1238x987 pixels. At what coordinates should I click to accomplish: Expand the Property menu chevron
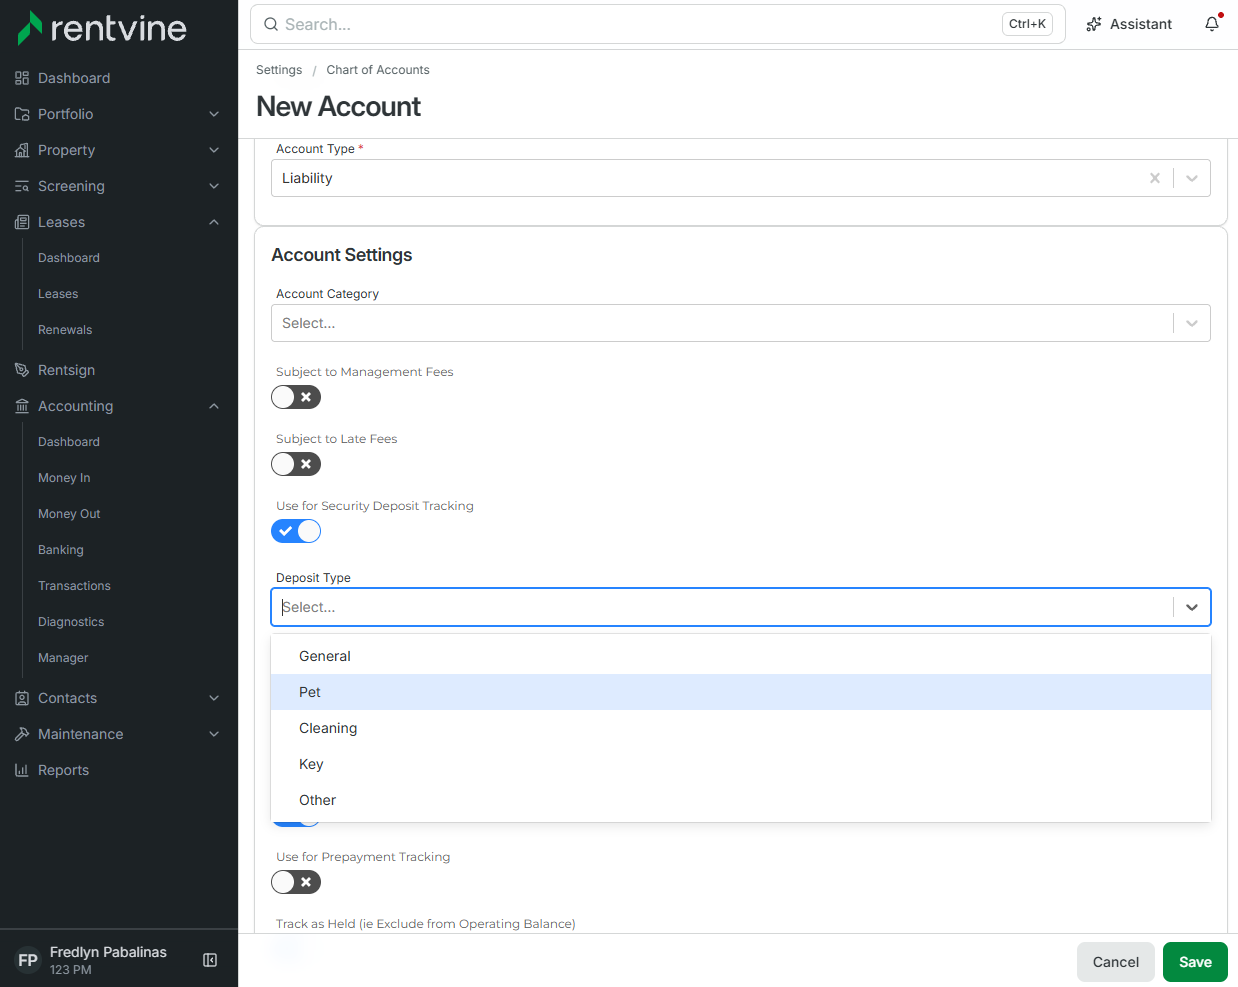pos(214,150)
